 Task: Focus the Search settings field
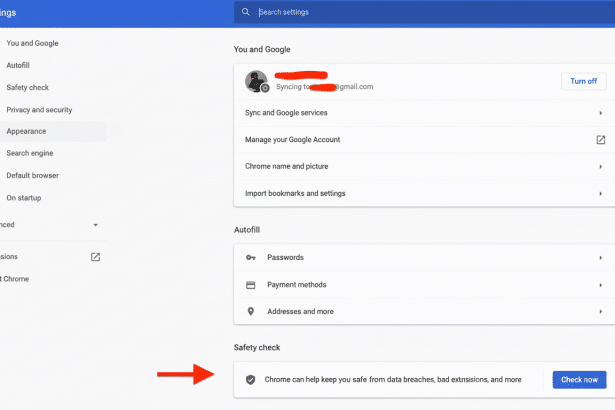tap(424, 12)
